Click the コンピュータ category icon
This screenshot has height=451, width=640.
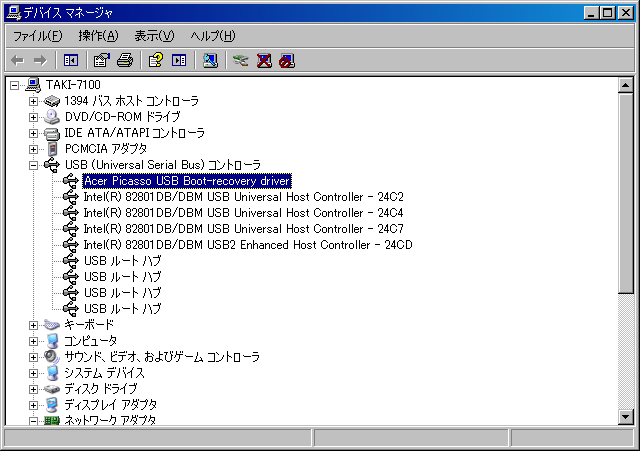point(52,341)
